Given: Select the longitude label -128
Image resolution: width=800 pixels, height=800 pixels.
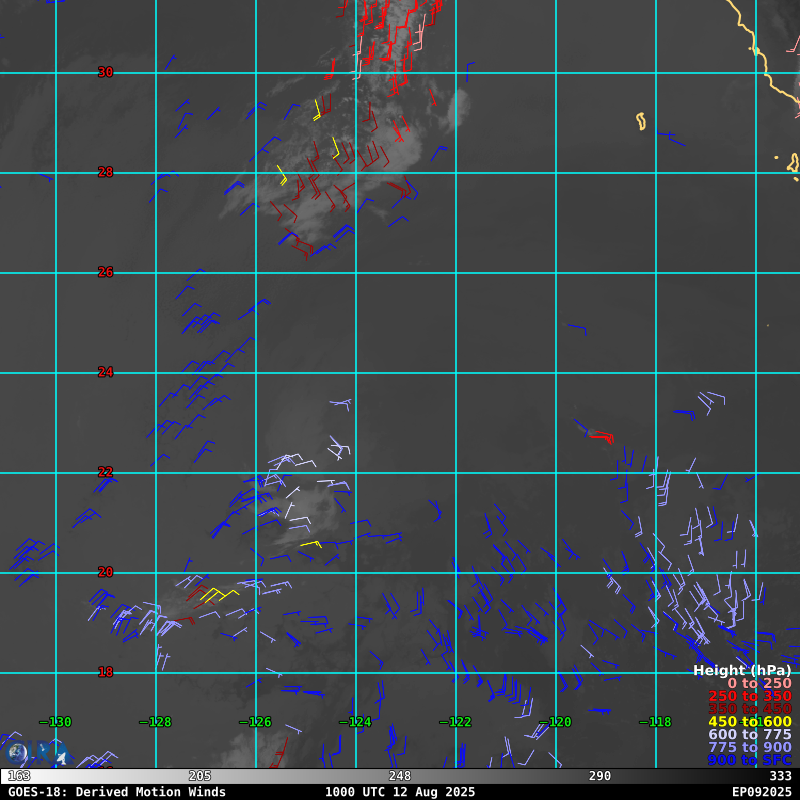Looking at the screenshot, I should pyautogui.click(x=156, y=722).
